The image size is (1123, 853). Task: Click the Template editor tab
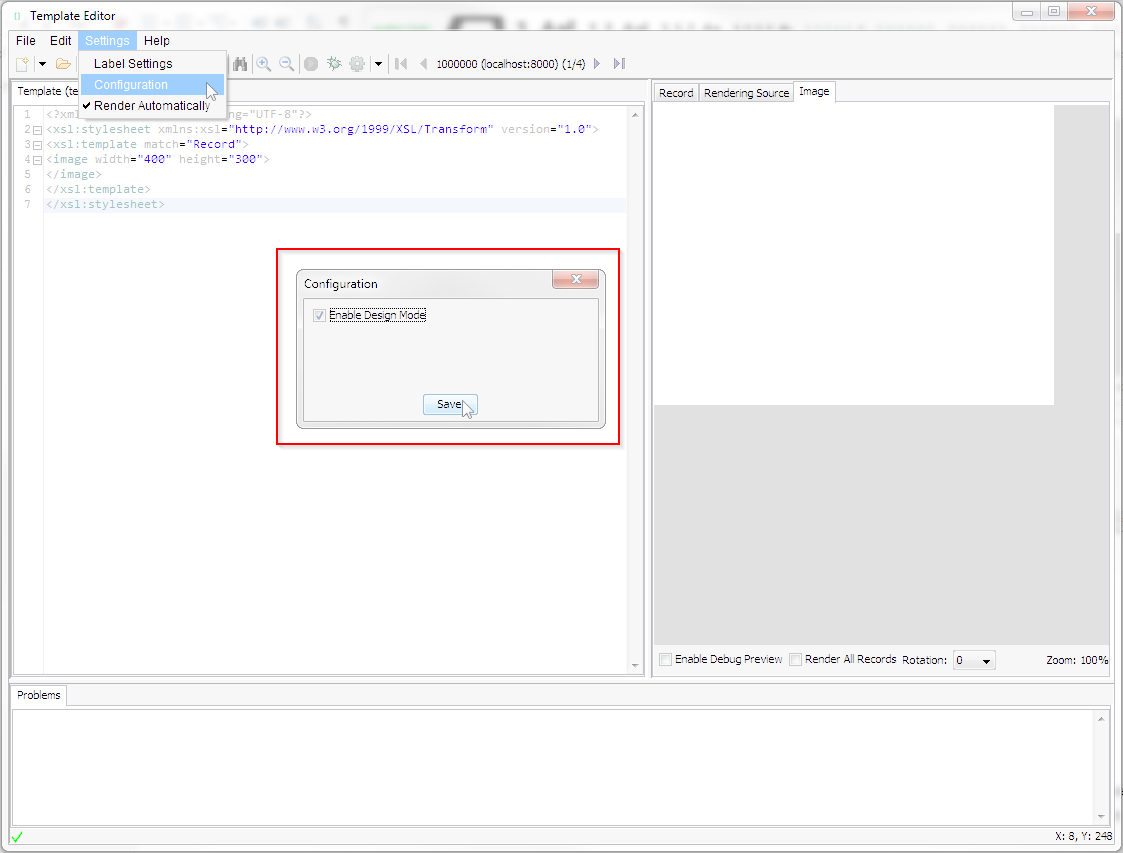click(x=46, y=92)
